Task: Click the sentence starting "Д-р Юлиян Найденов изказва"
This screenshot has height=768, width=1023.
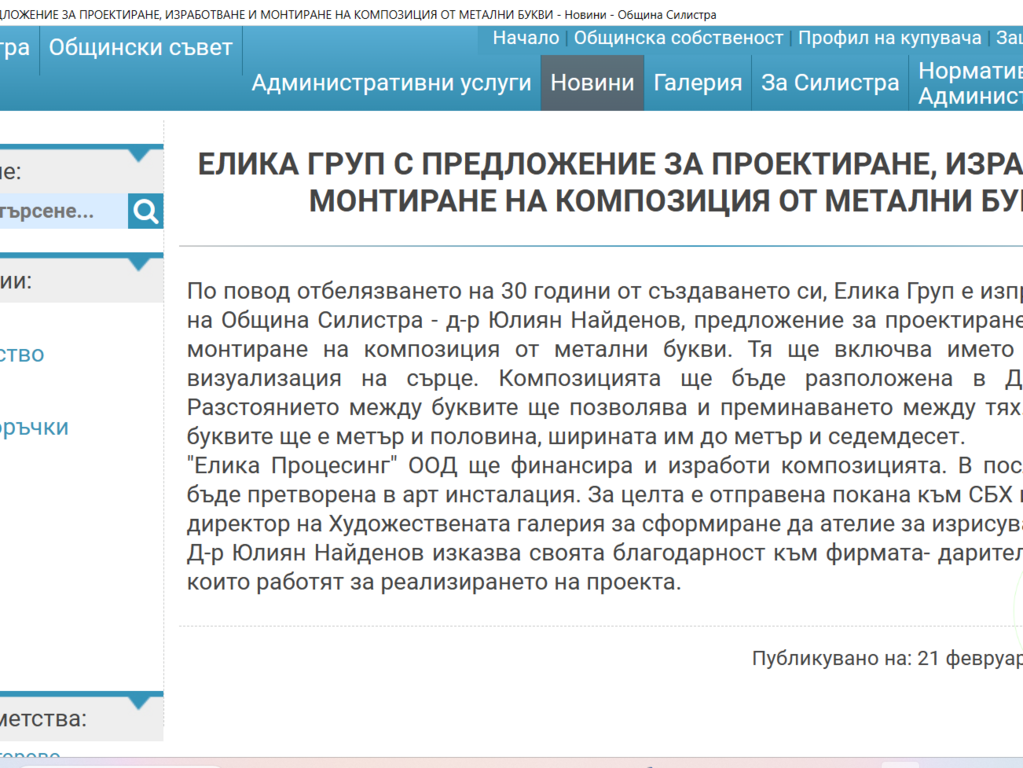Action: [x=605, y=553]
